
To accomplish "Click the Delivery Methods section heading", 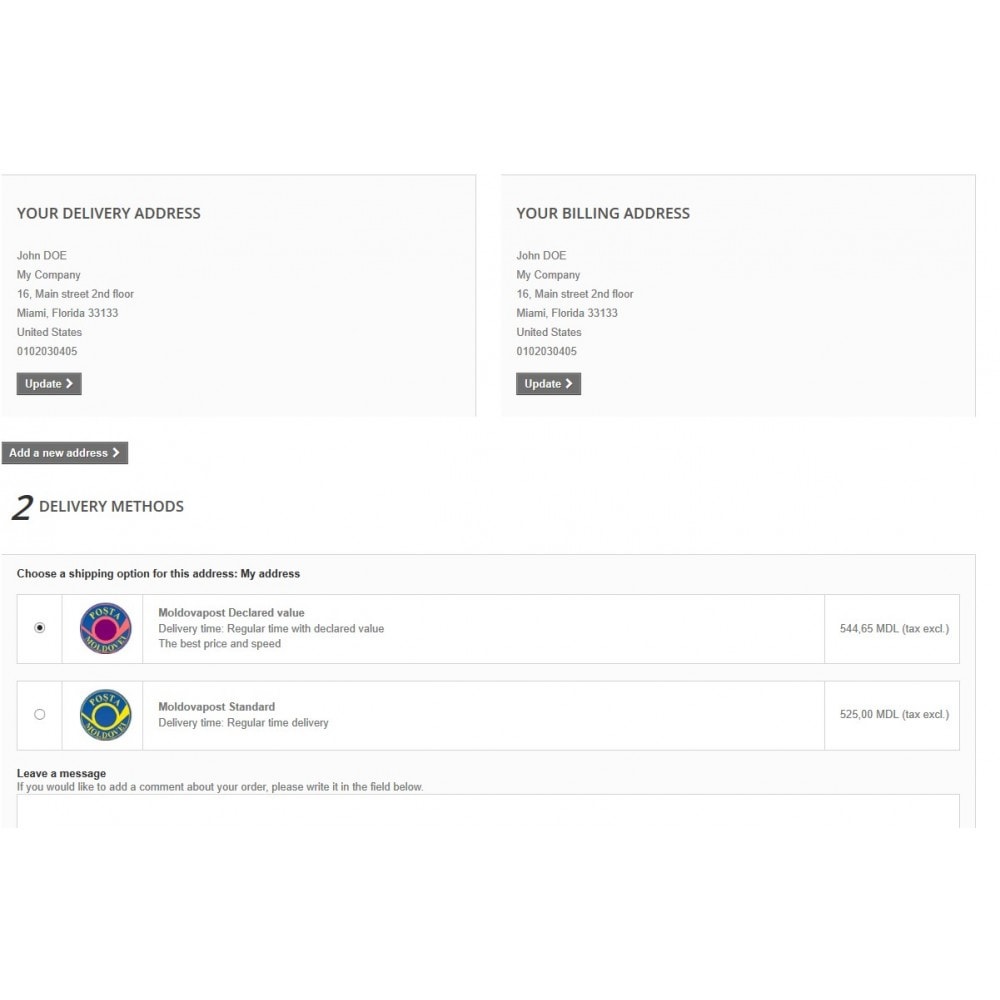I will point(112,506).
